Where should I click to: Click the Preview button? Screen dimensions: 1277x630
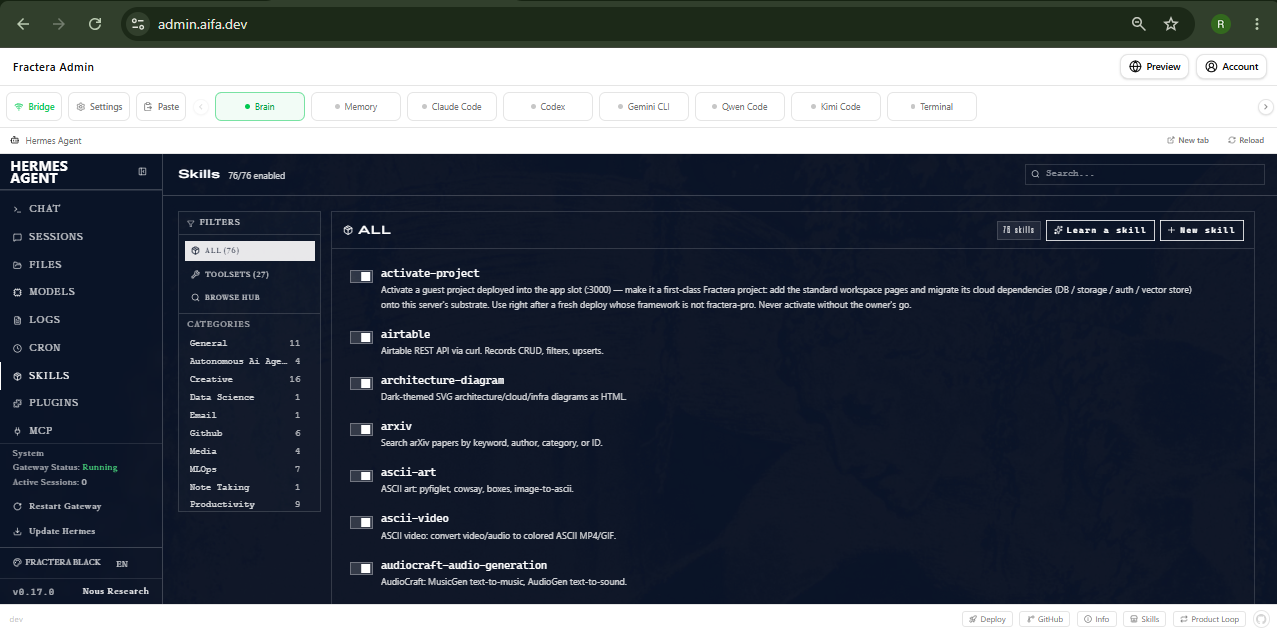click(1154, 67)
